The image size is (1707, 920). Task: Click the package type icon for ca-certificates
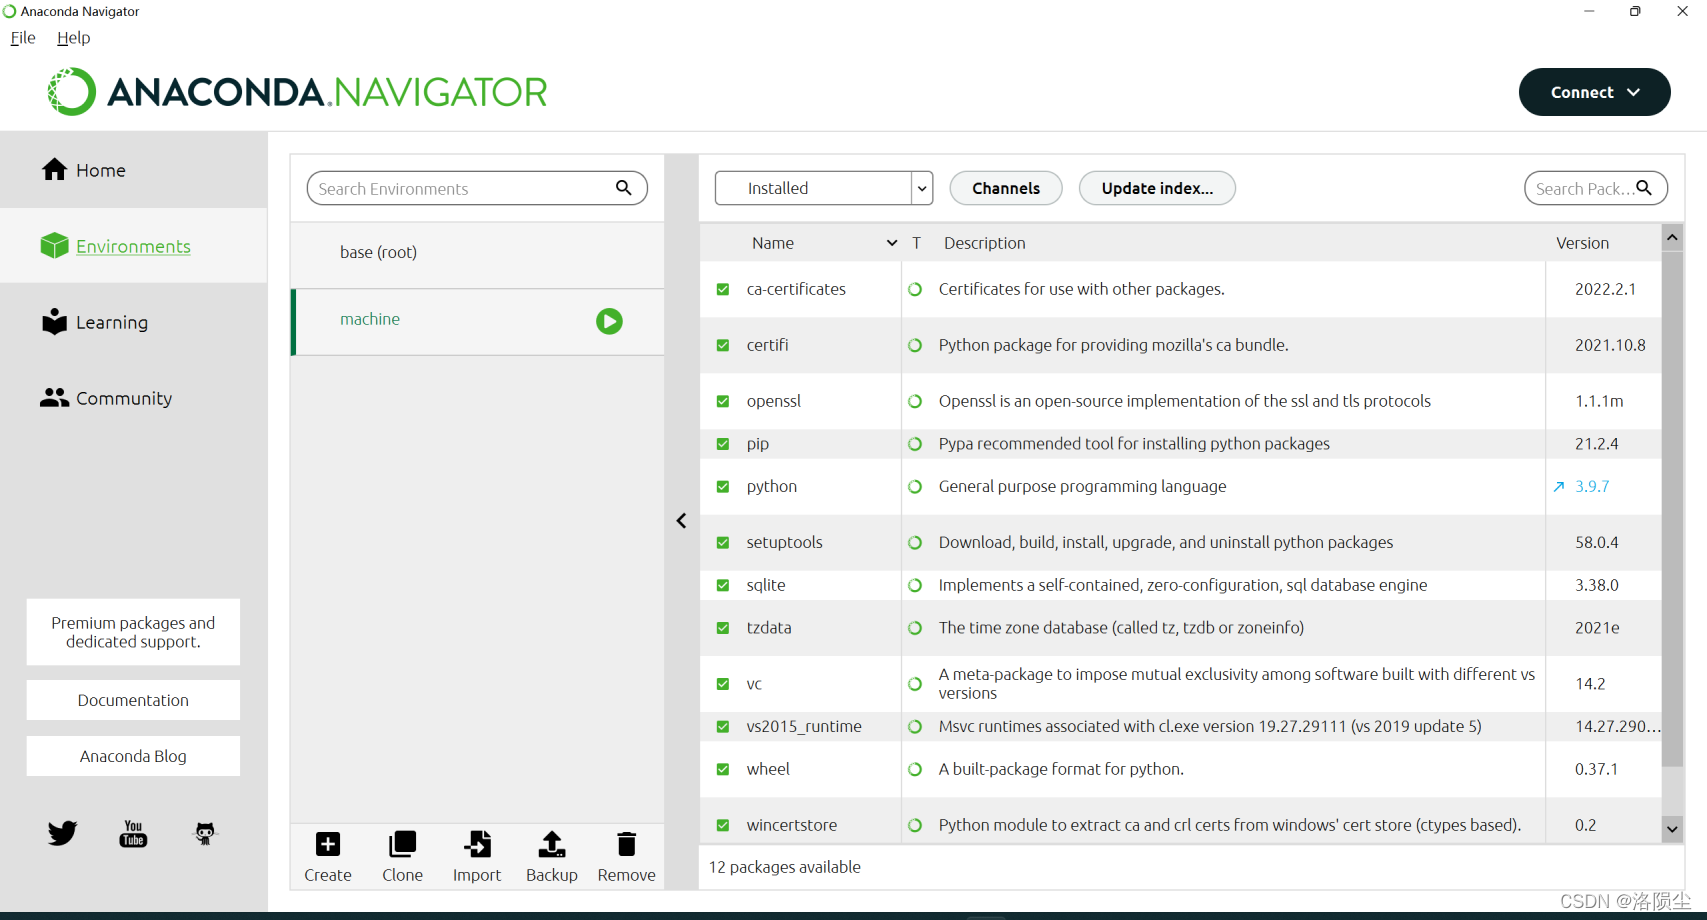915,289
